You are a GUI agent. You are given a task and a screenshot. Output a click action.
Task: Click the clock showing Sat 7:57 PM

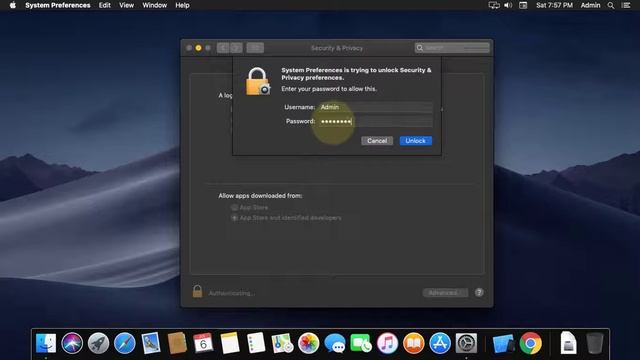554,5
